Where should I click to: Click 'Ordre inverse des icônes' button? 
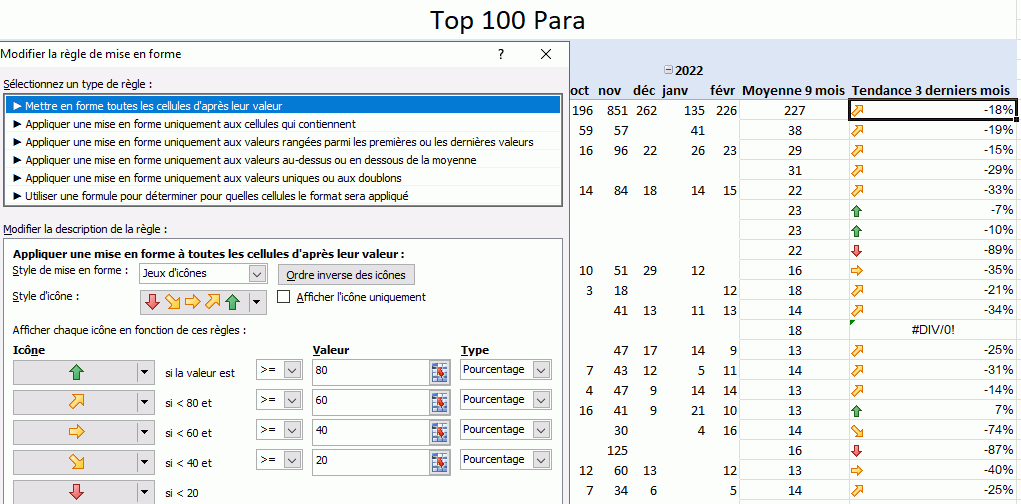(x=345, y=274)
